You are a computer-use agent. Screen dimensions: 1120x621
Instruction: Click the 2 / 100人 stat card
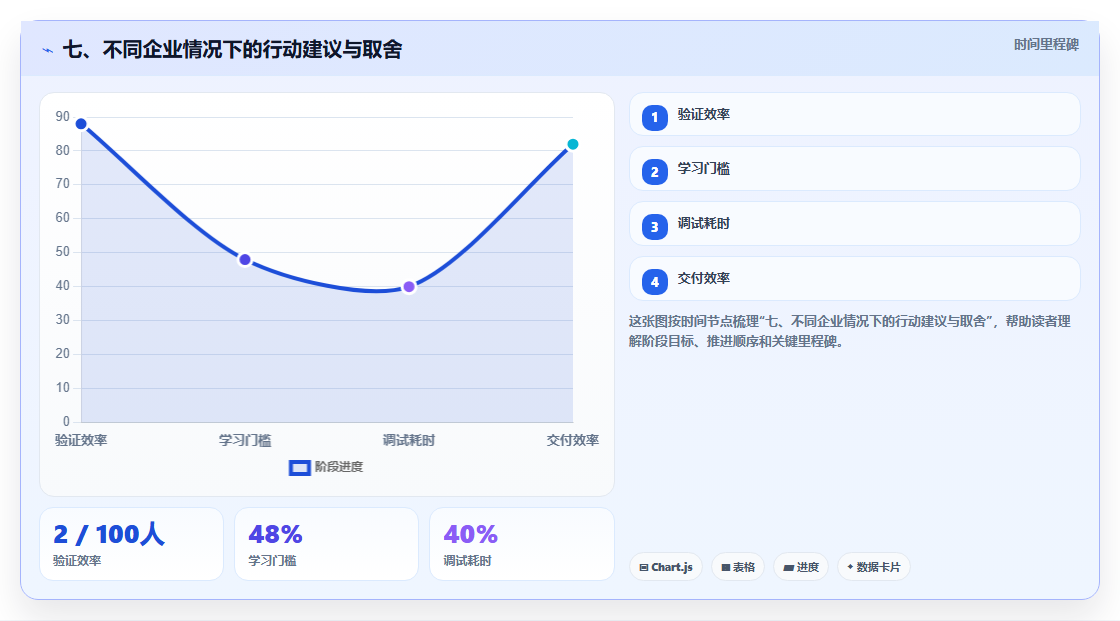pyautogui.click(x=131, y=545)
